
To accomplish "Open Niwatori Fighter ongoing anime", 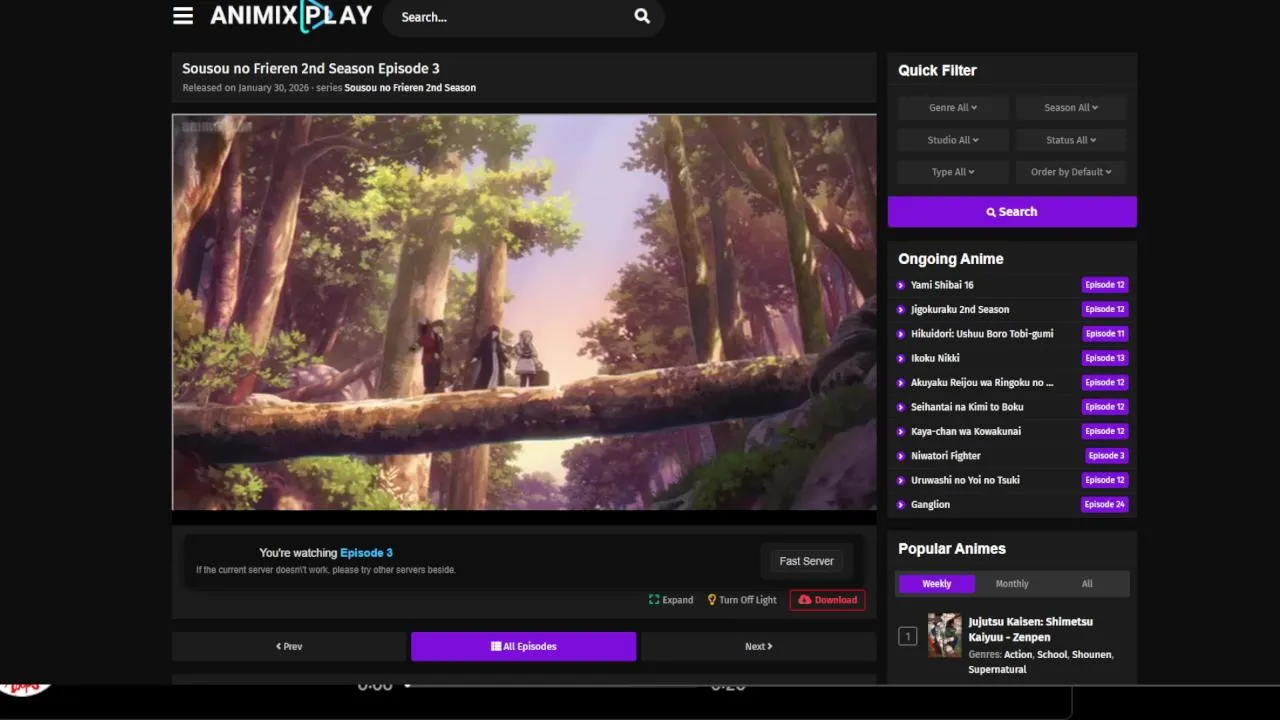I will [946, 456].
